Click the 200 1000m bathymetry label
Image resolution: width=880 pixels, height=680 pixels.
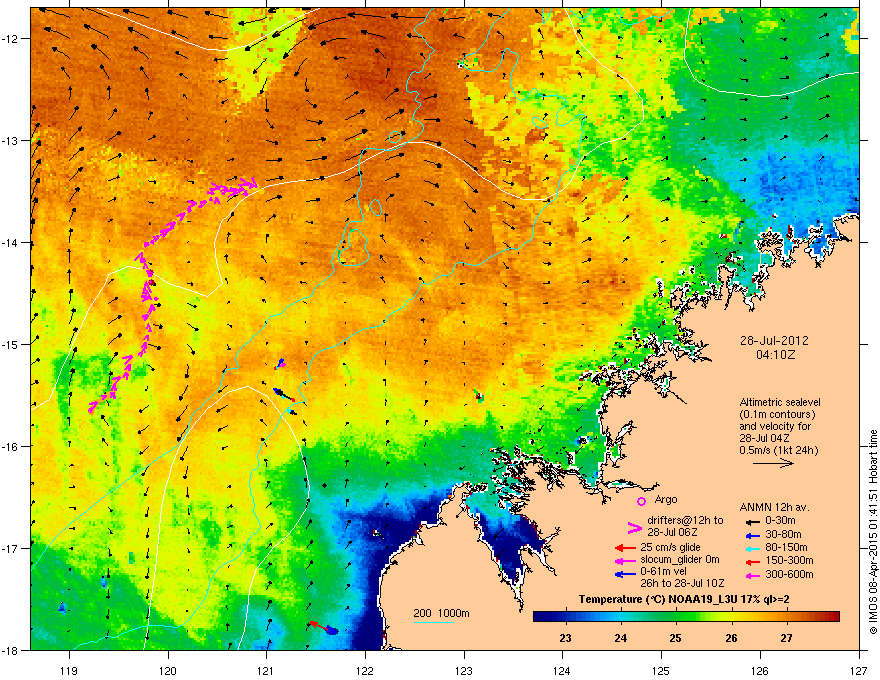pos(441,613)
